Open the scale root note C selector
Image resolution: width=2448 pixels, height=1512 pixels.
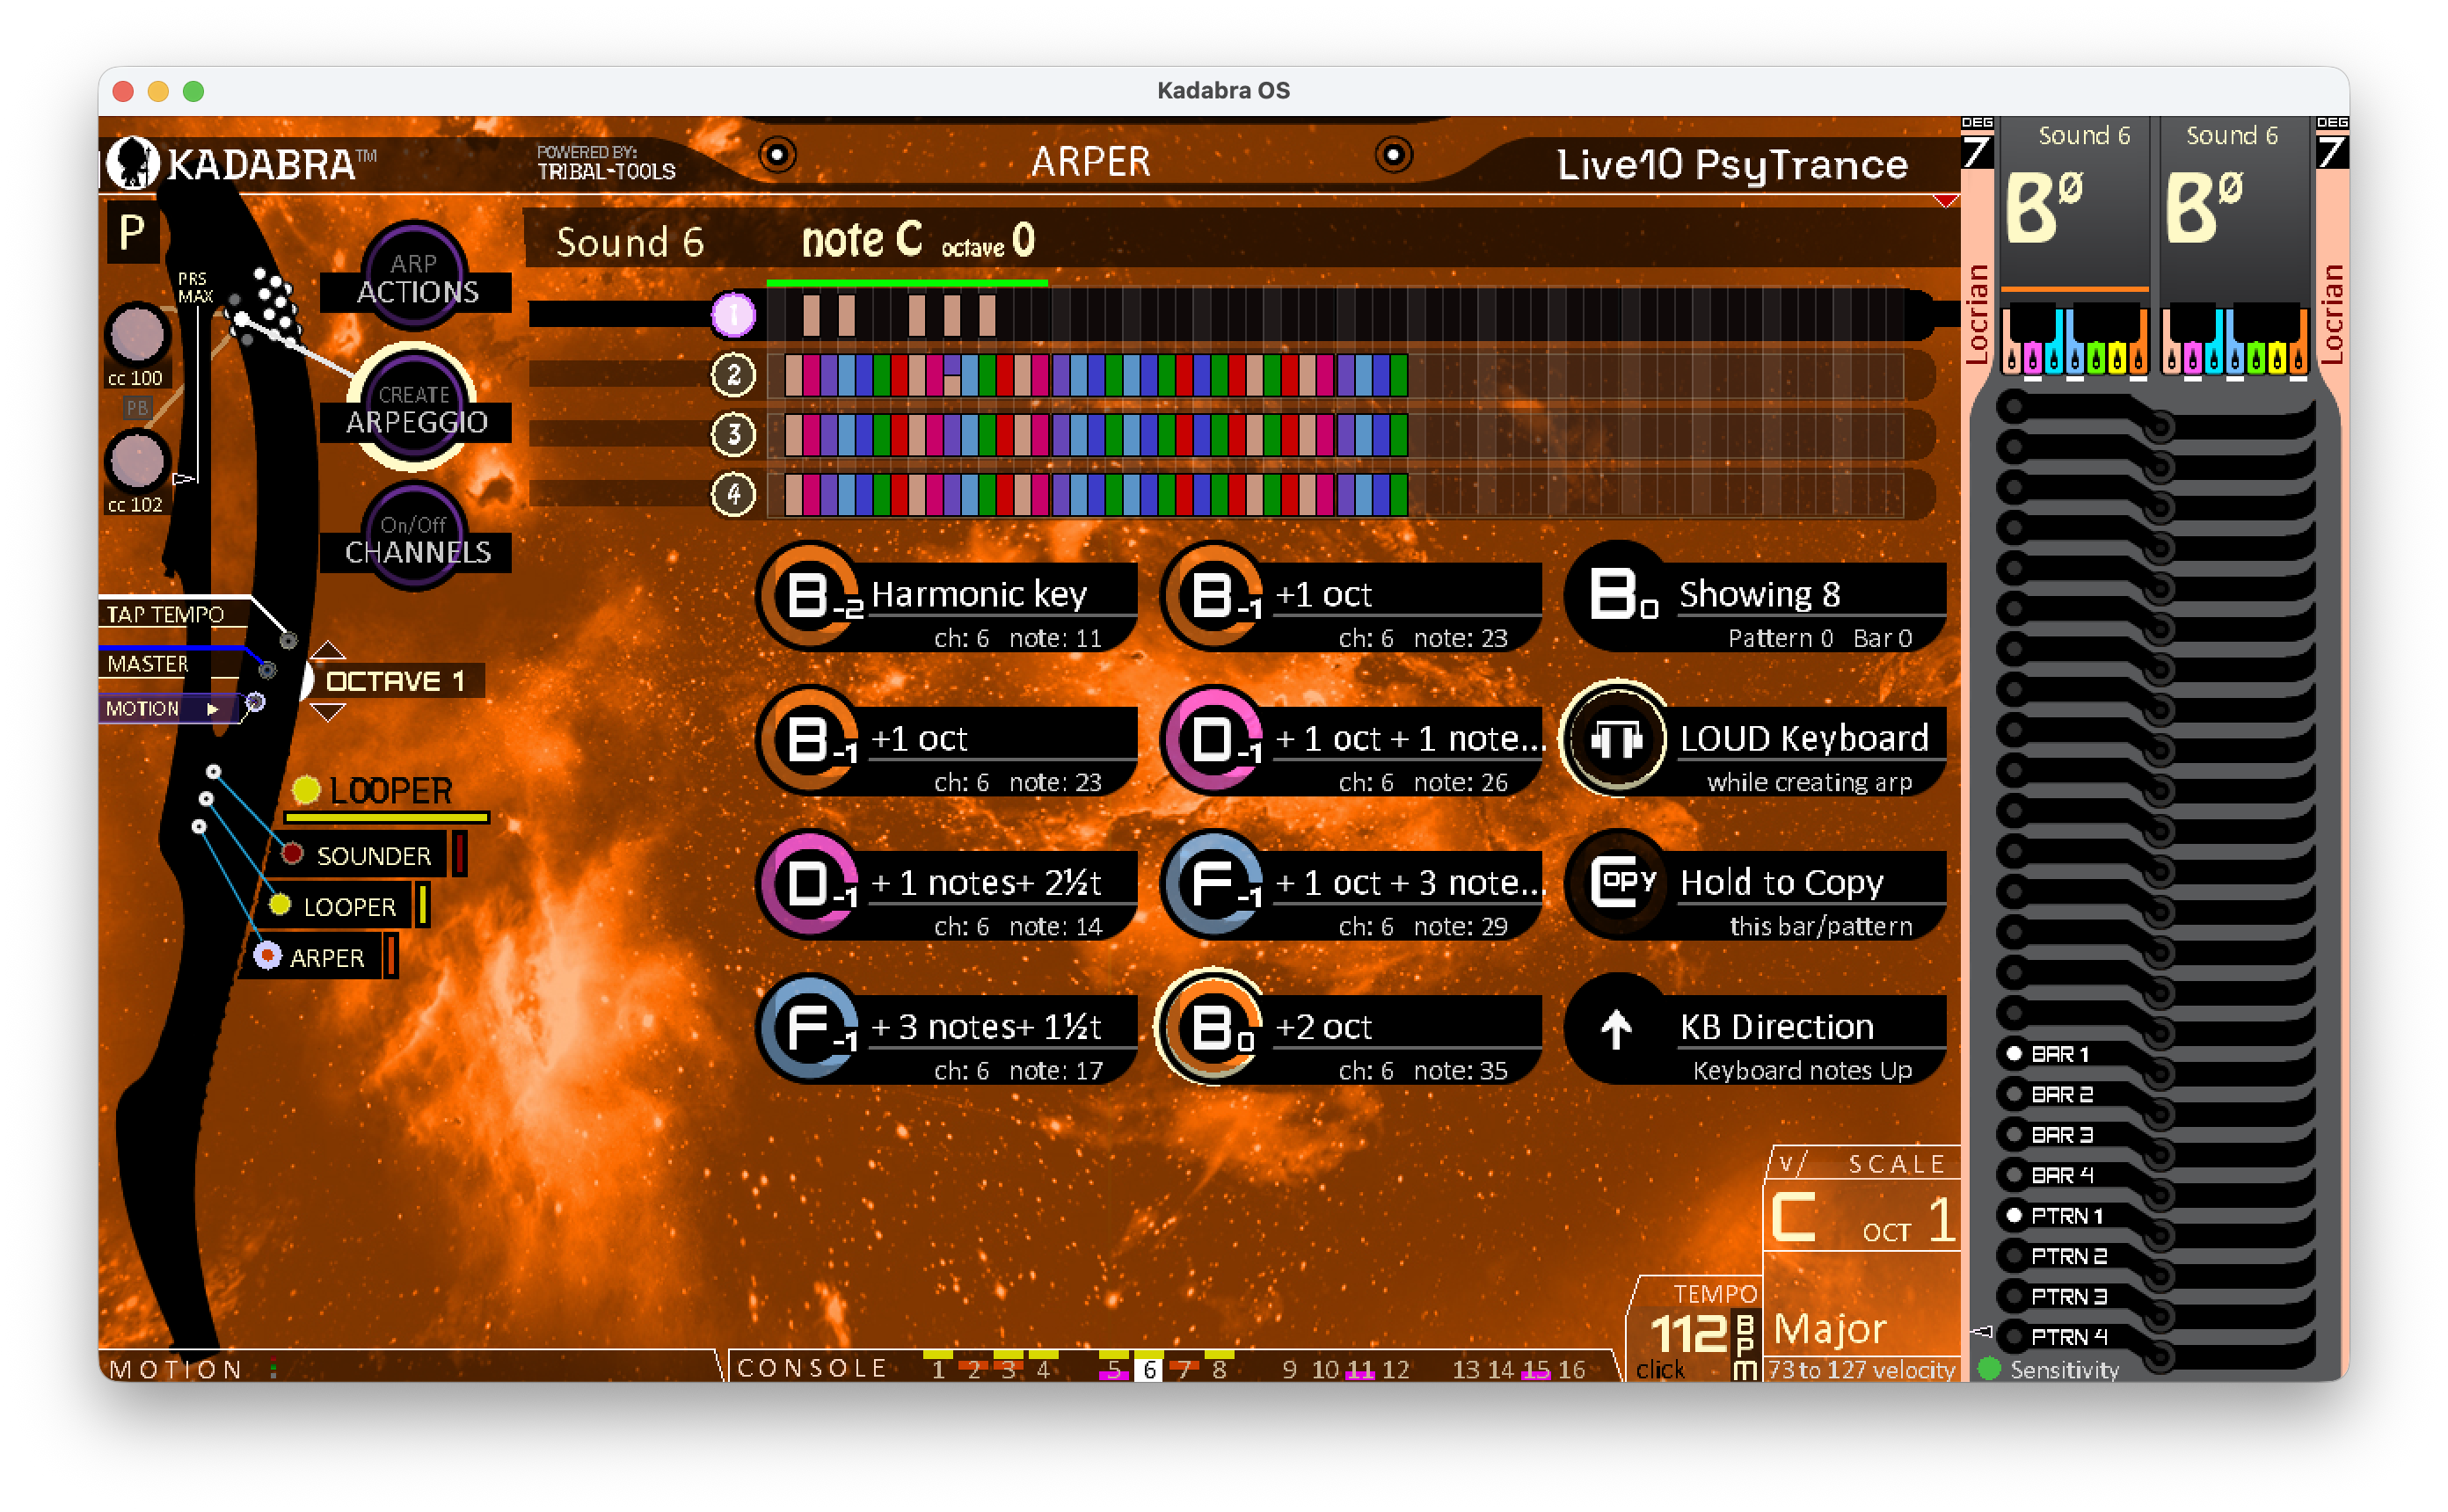(x=1794, y=1217)
